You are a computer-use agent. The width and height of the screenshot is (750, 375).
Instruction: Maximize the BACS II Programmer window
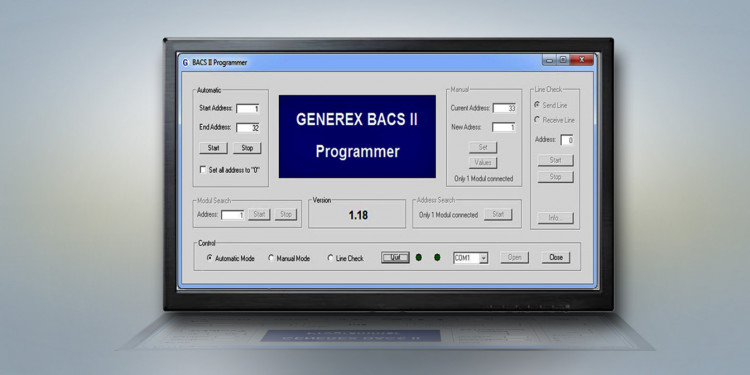(x=562, y=60)
